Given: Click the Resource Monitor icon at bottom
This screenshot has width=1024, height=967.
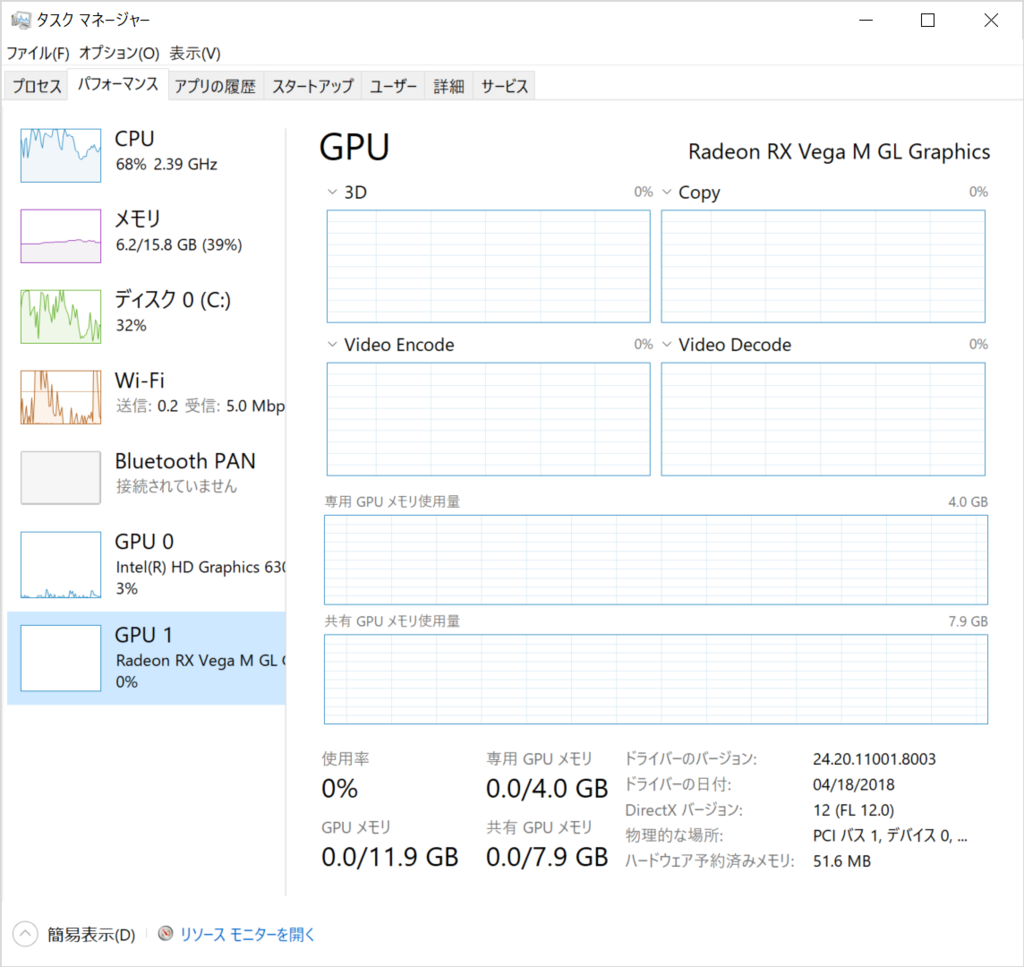Looking at the screenshot, I should click(166, 934).
